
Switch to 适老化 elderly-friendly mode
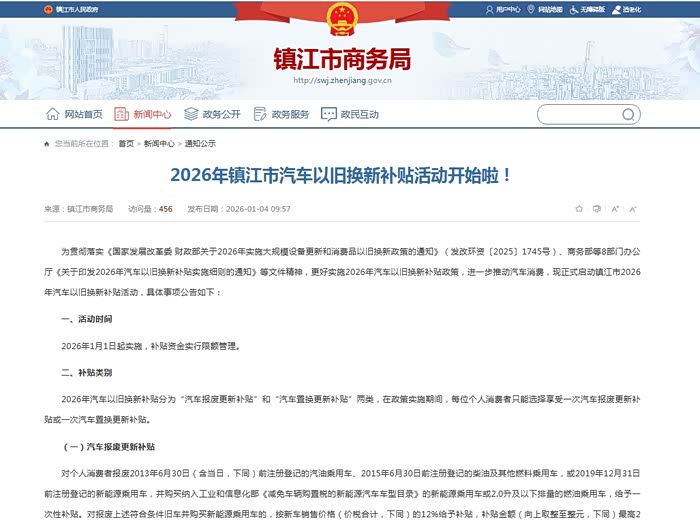(x=626, y=9)
